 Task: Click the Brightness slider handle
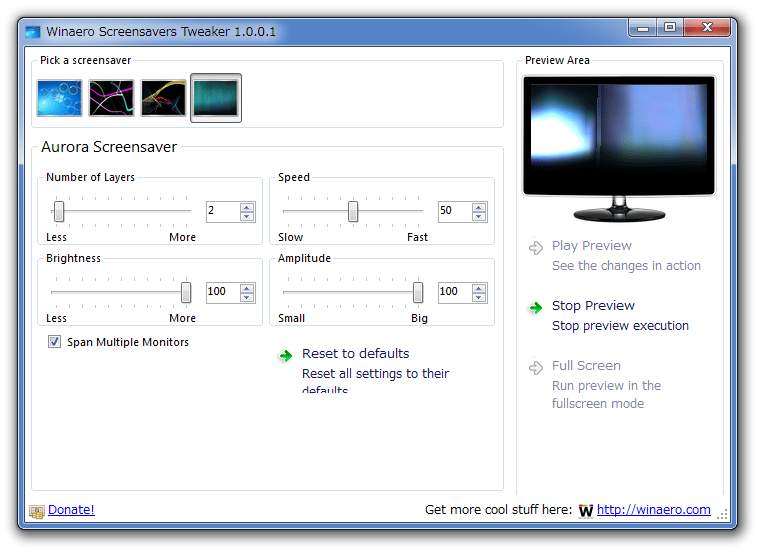(186, 293)
